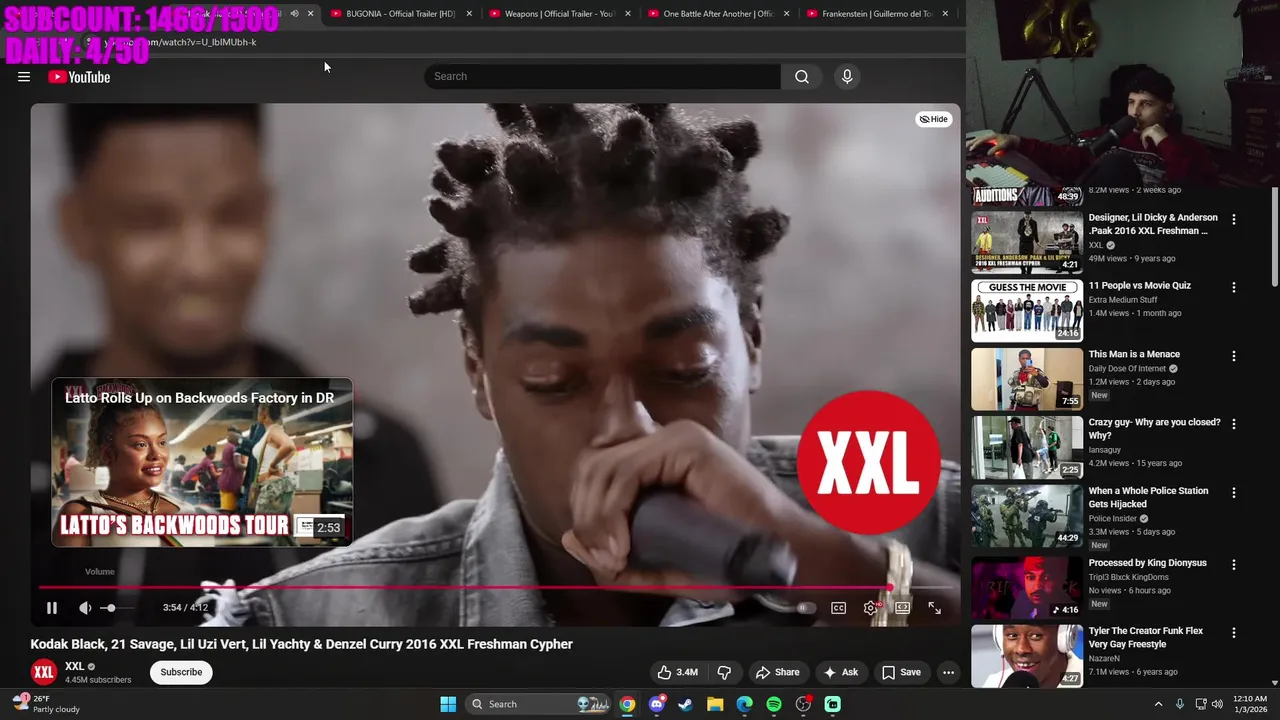Mute tab using speaker icon on active tab
The width and height of the screenshot is (1280, 720).
pos(294,14)
